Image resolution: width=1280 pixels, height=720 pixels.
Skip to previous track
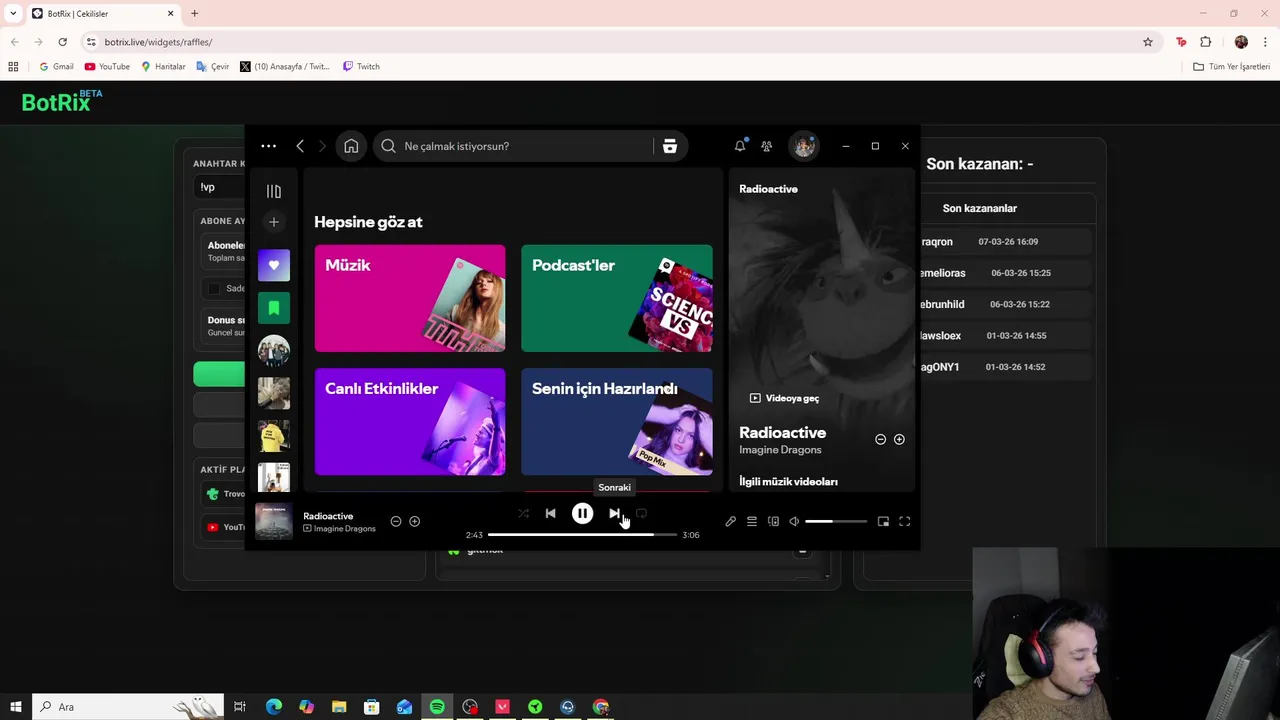[x=550, y=514]
